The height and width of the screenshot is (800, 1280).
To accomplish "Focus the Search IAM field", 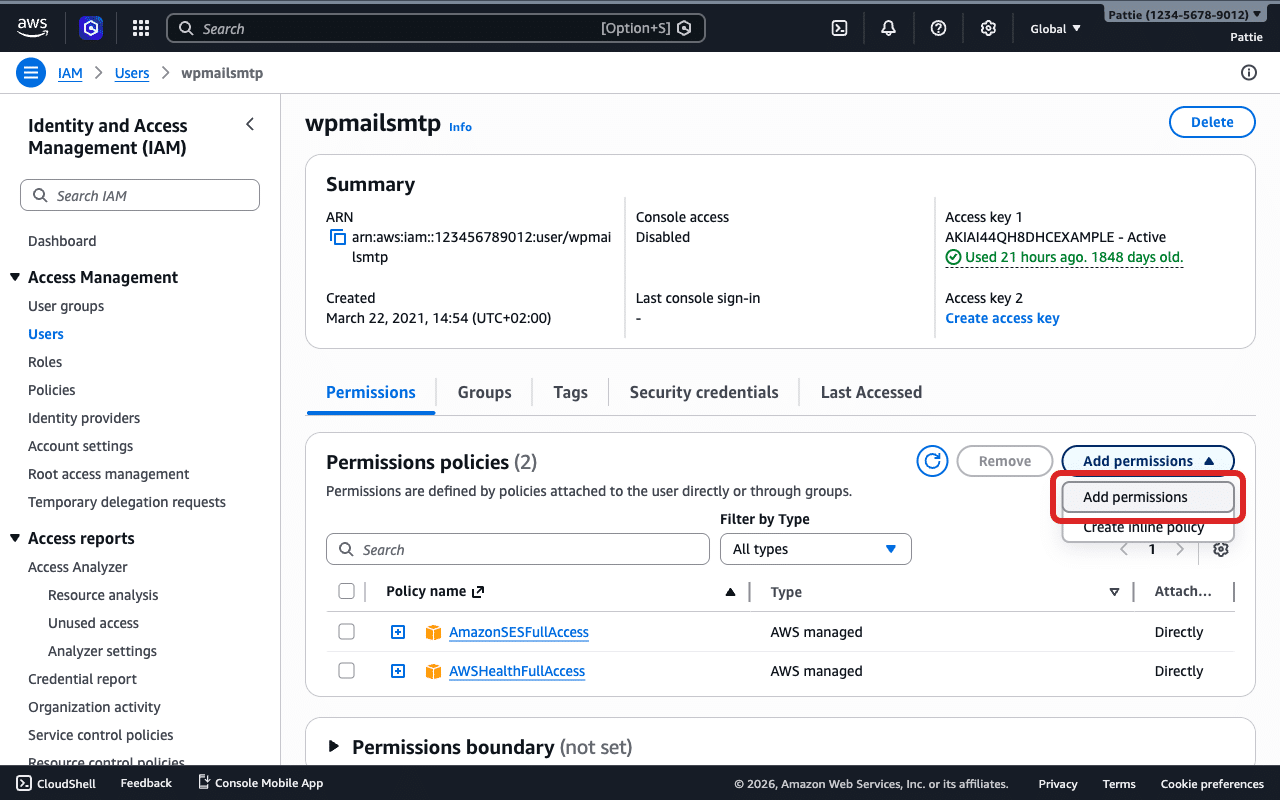I will (140, 195).
